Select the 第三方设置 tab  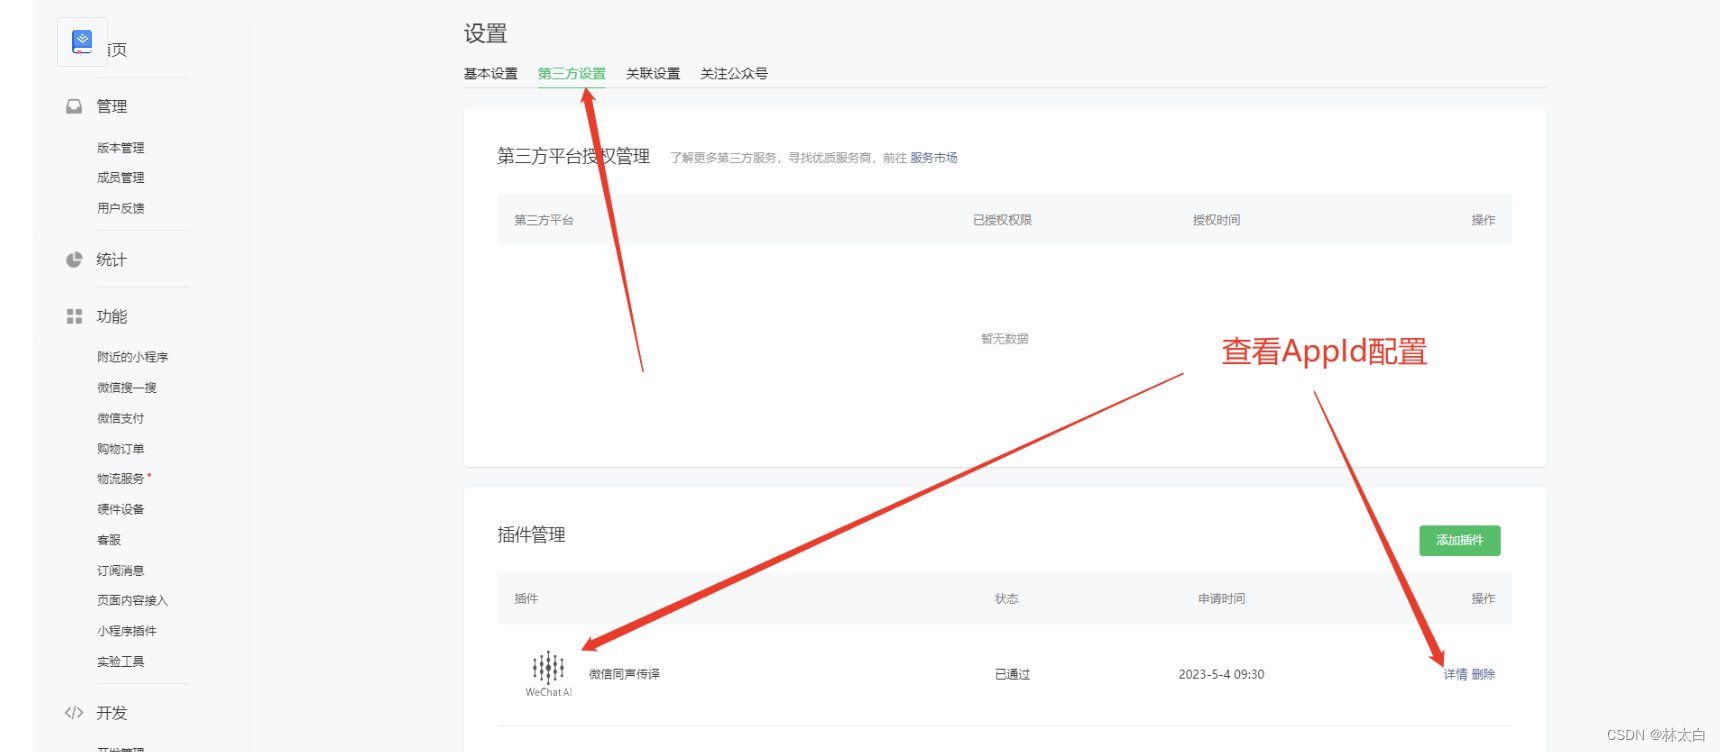(572, 74)
